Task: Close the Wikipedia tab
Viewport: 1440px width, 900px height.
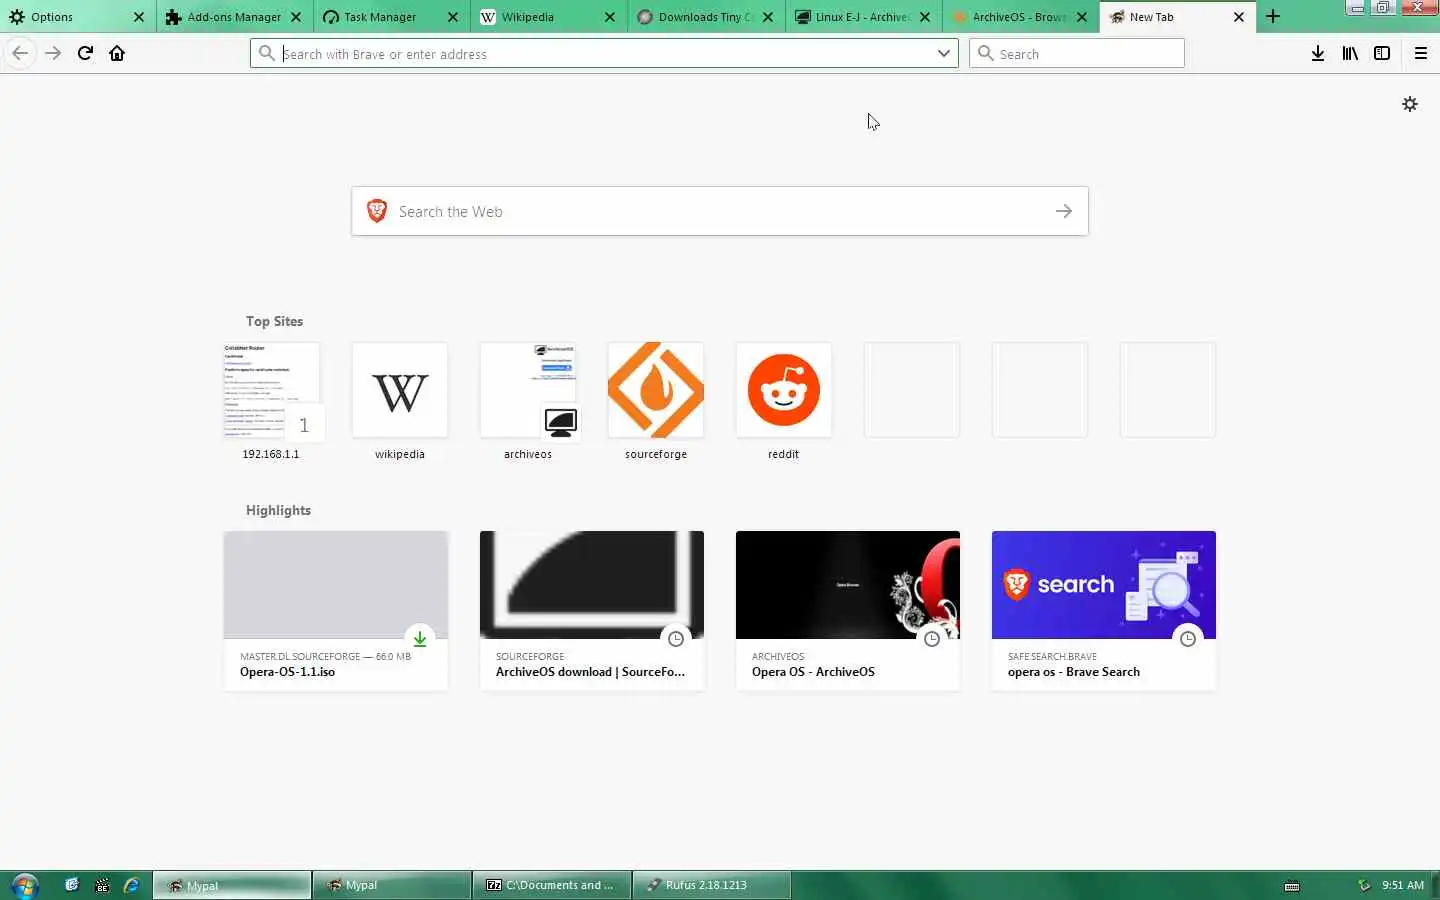Action: point(610,17)
